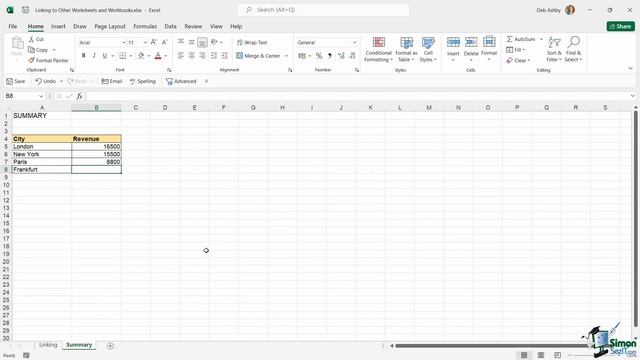Open Find & Select menu
The width and height of the screenshot is (640, 360).
[x=573, y=49]
